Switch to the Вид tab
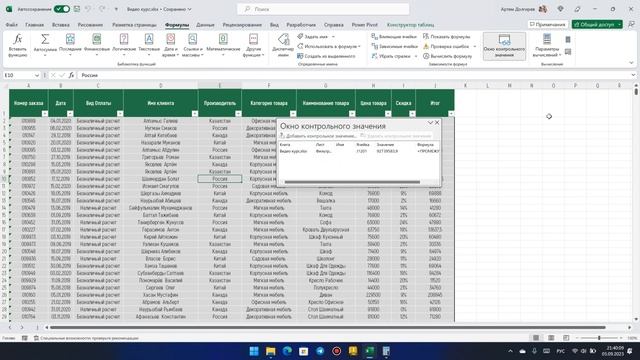This screenshot has height=360, width=640. click(x=274, y=25)
